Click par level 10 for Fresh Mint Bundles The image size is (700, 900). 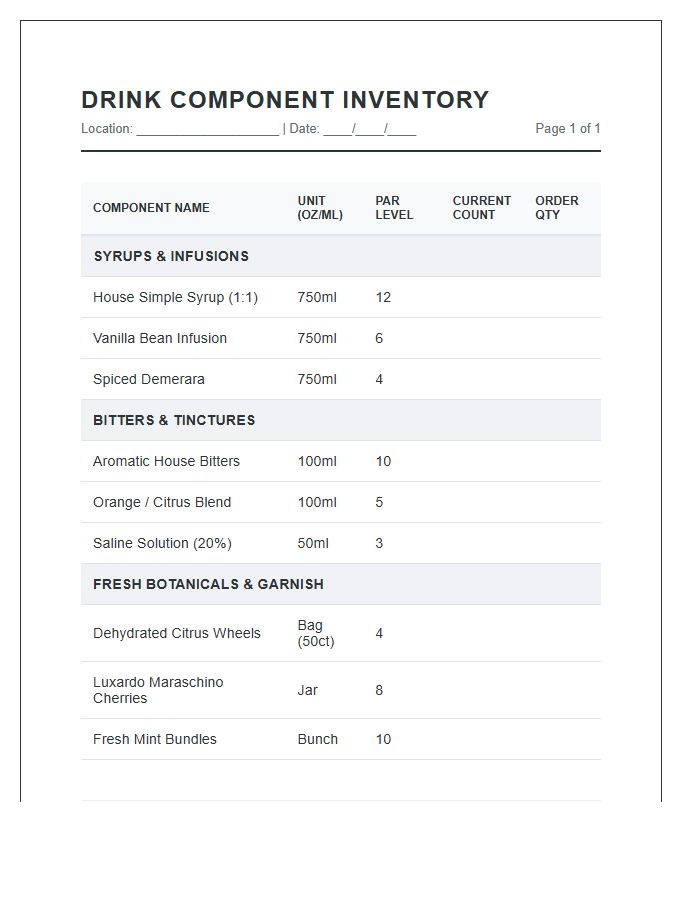383,739
